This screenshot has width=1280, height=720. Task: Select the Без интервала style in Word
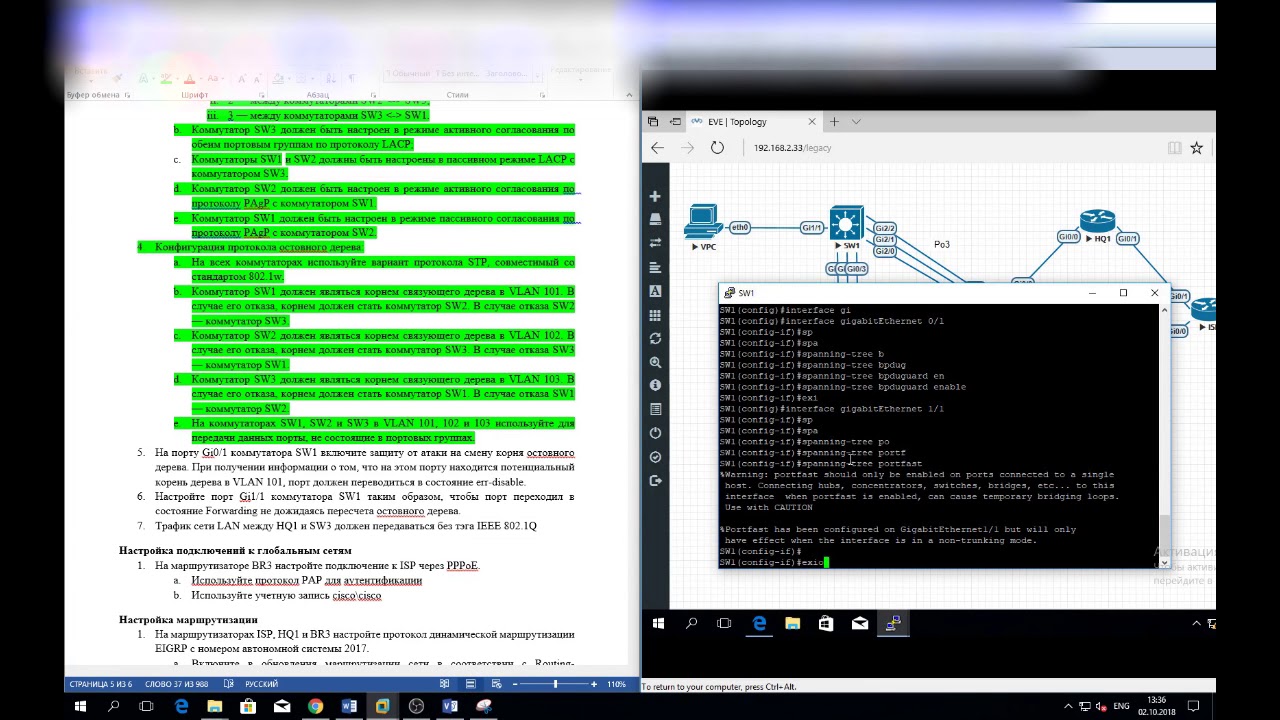pyautogui.click(x=456, y=74)
